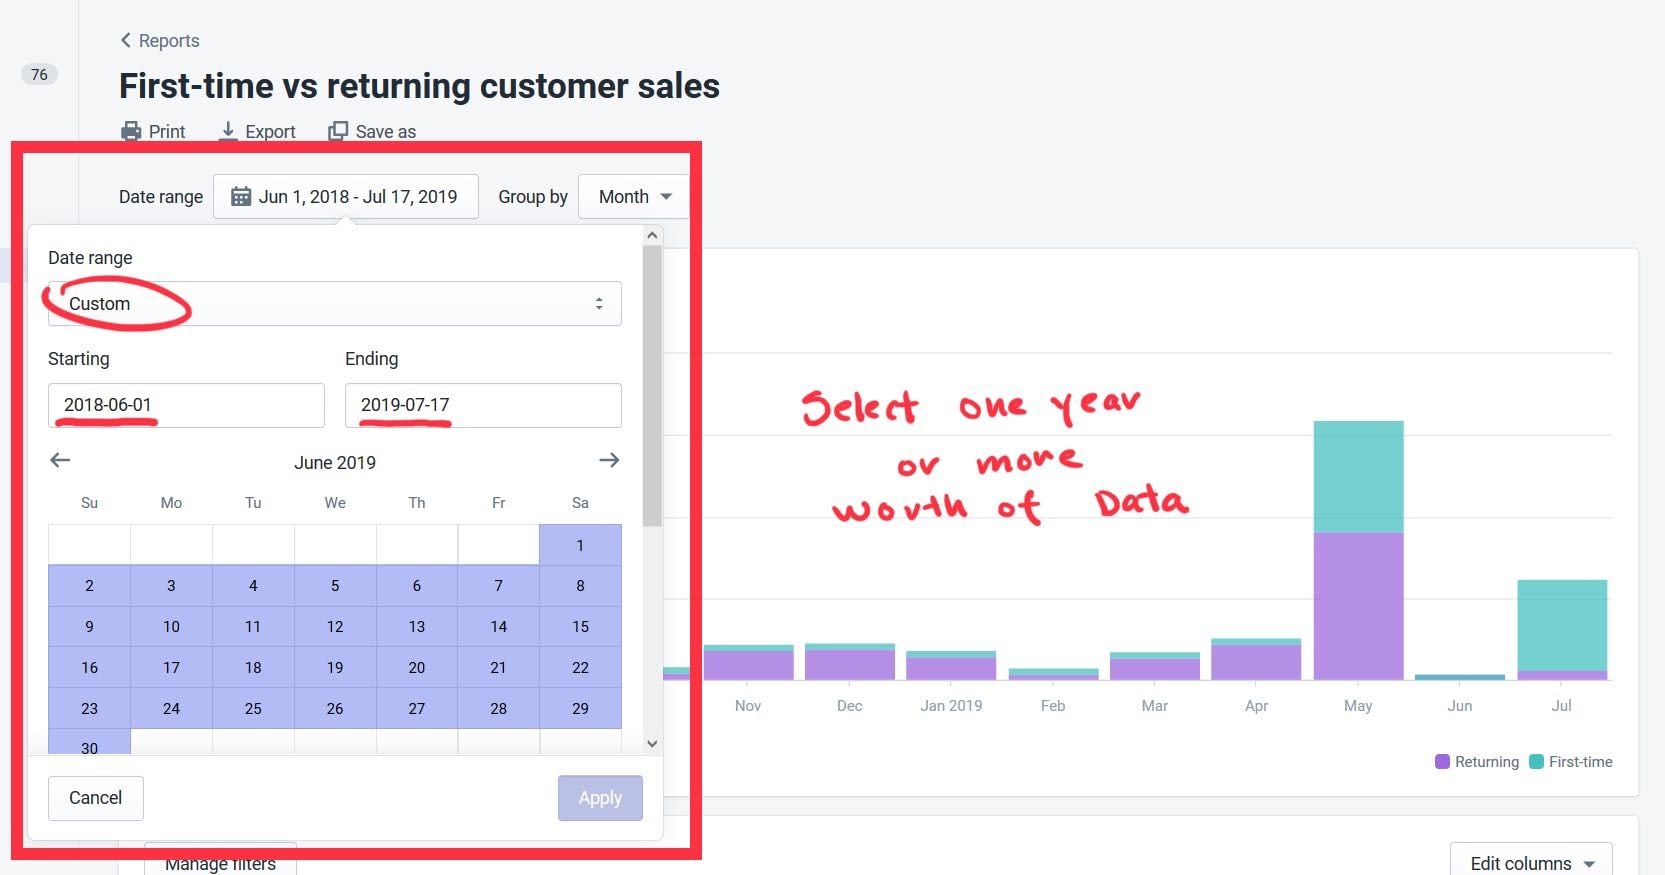Click the May bar's teal First-time segment
The height and width of the screenshot is (875, 1665).
coord(1358,476)
